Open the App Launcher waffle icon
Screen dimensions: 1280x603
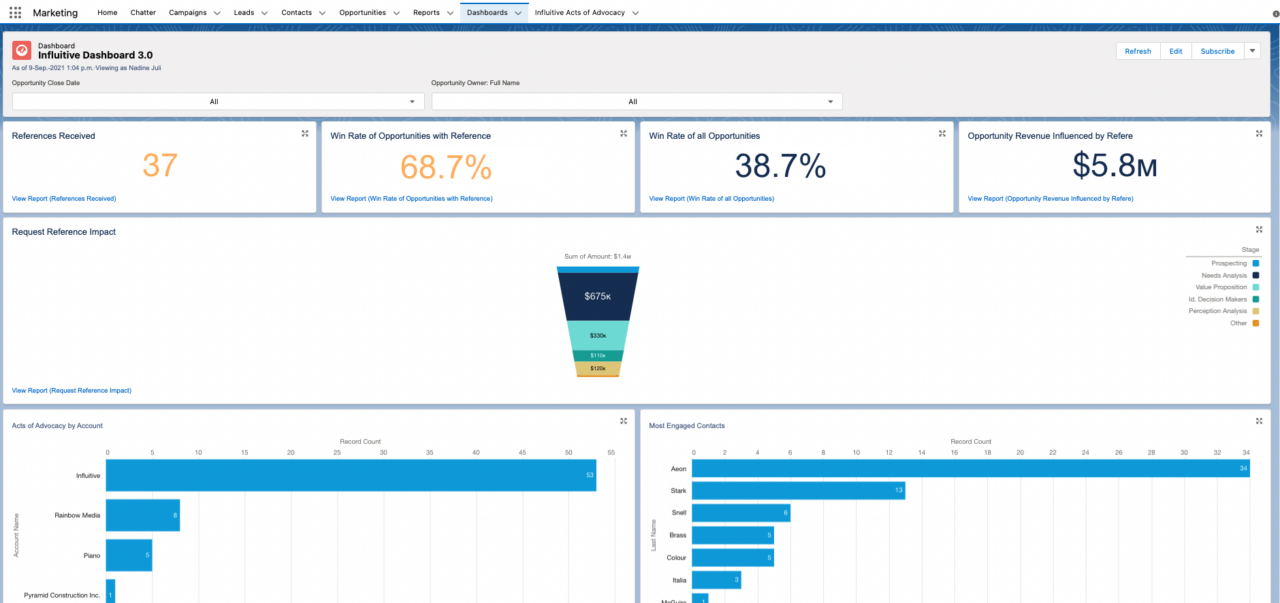click(x=14, y=12)
